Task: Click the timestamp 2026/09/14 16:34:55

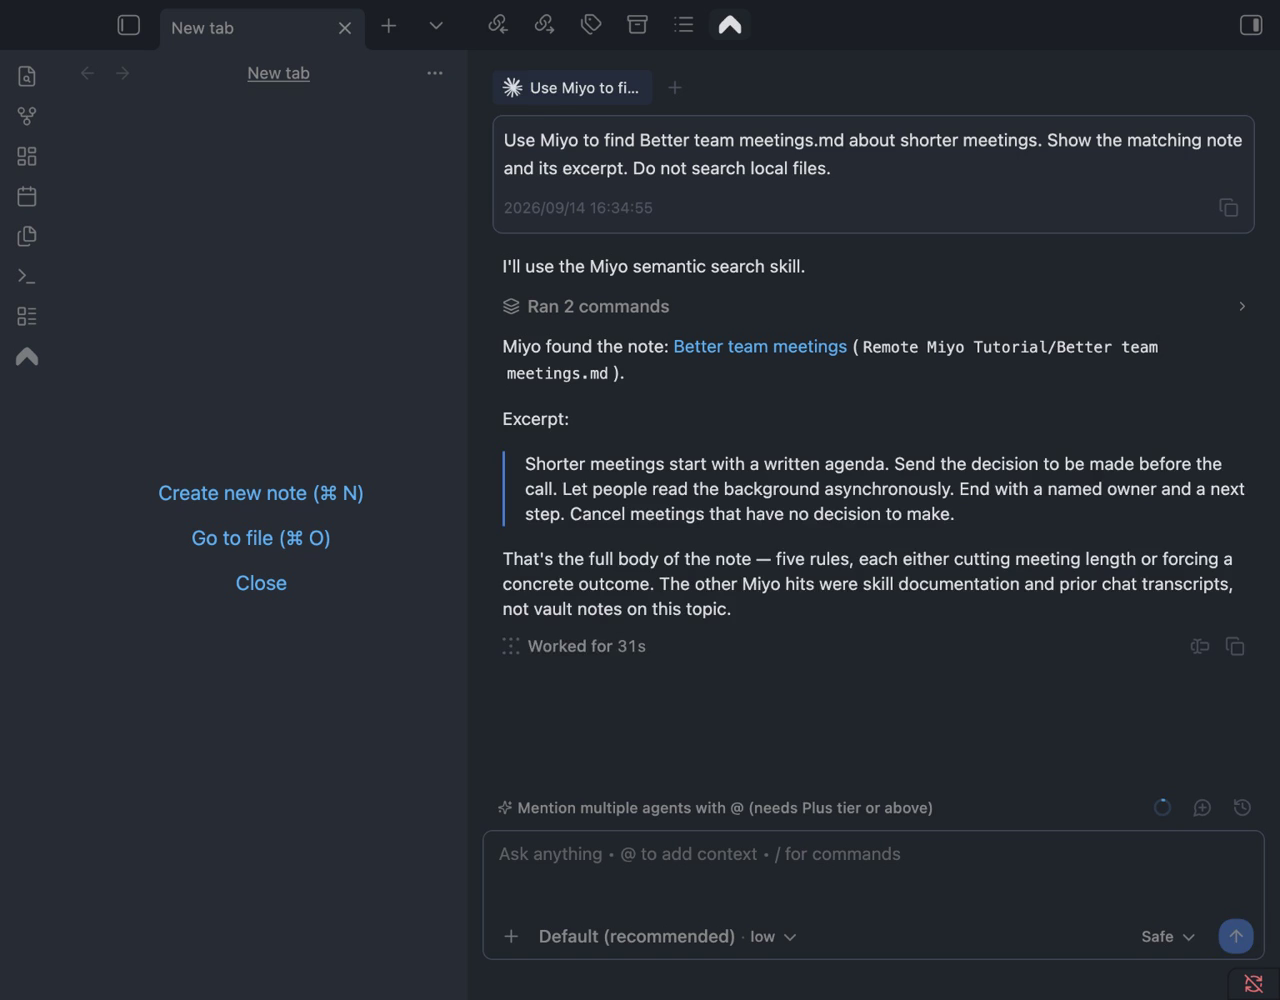Action: (x=578, y=208)
